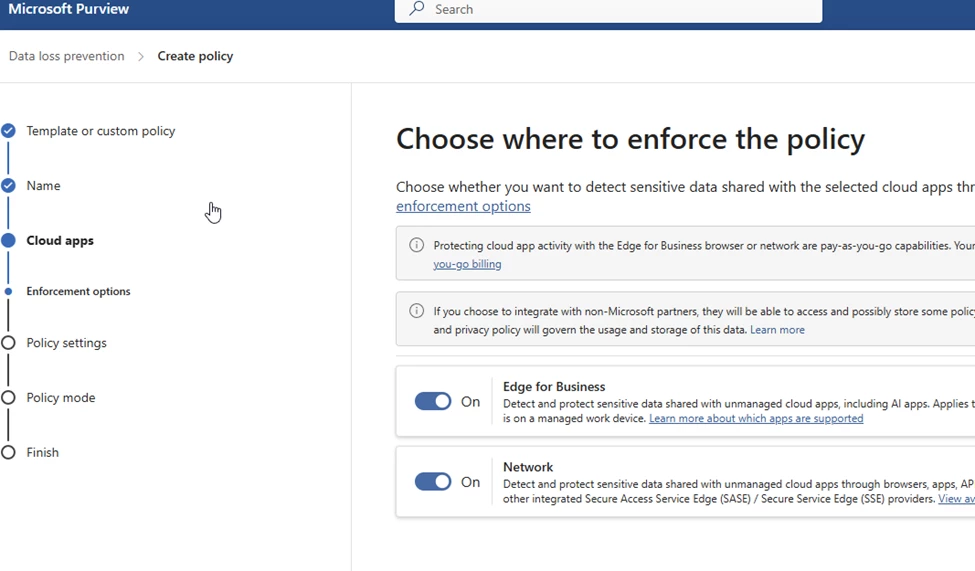Jump to the Policy settings step
975x571 pixels.
click(x=67, y=343)
